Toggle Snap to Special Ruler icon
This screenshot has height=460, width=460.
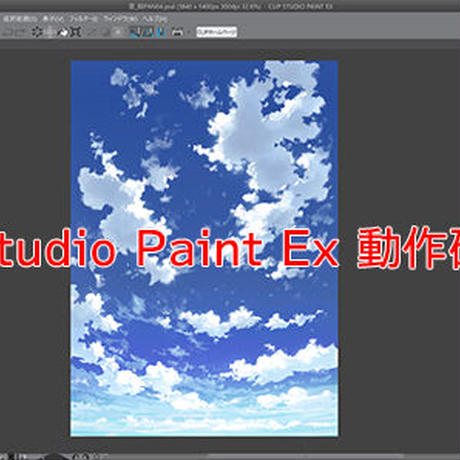[148, 32]
